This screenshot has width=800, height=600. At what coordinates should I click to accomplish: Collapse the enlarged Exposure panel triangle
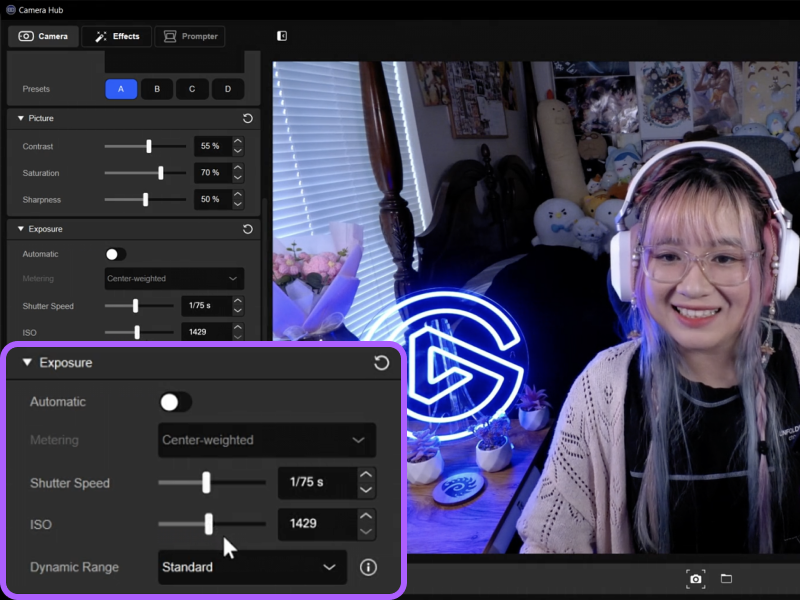click(x=27, y=362)
